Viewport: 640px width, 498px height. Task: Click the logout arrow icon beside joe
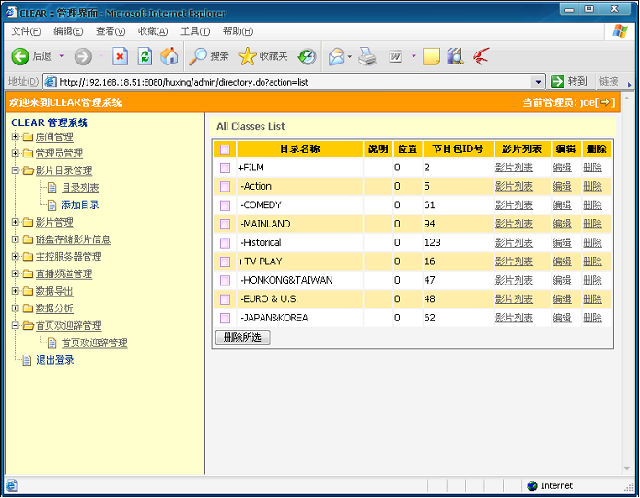605,102
